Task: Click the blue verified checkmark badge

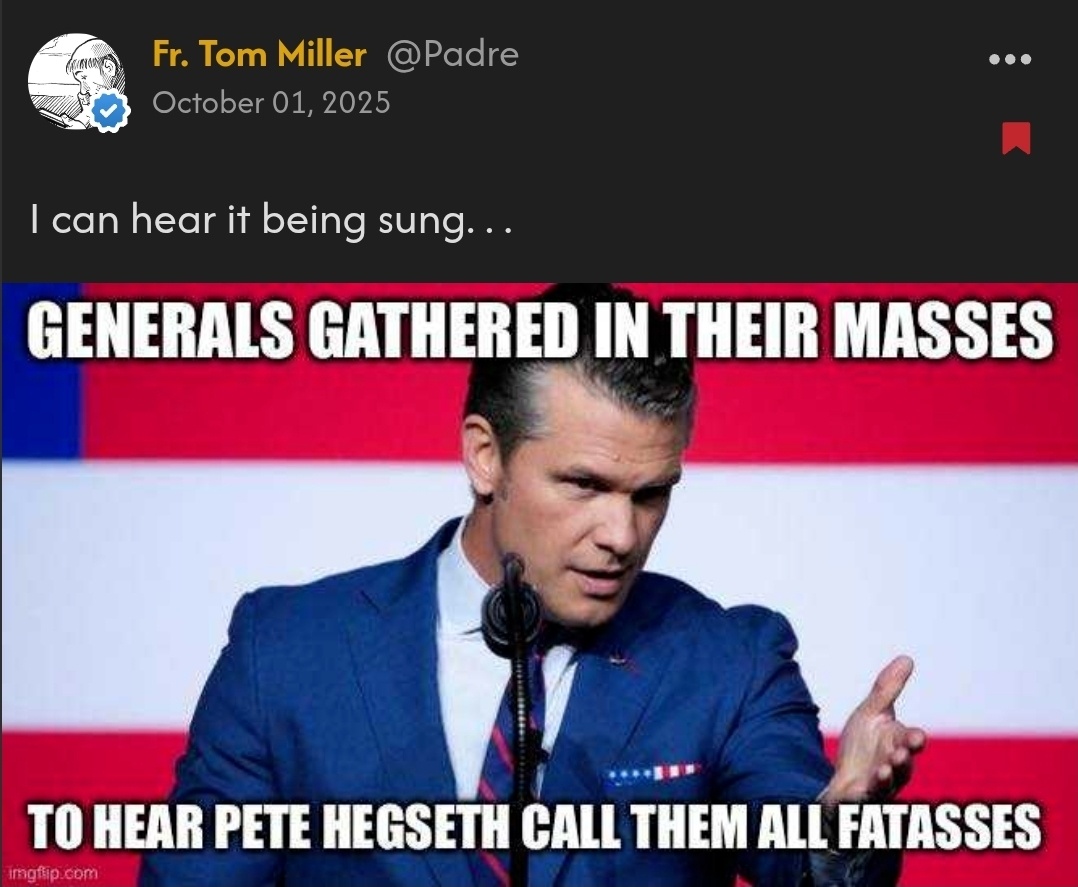Action: (111, 113)
